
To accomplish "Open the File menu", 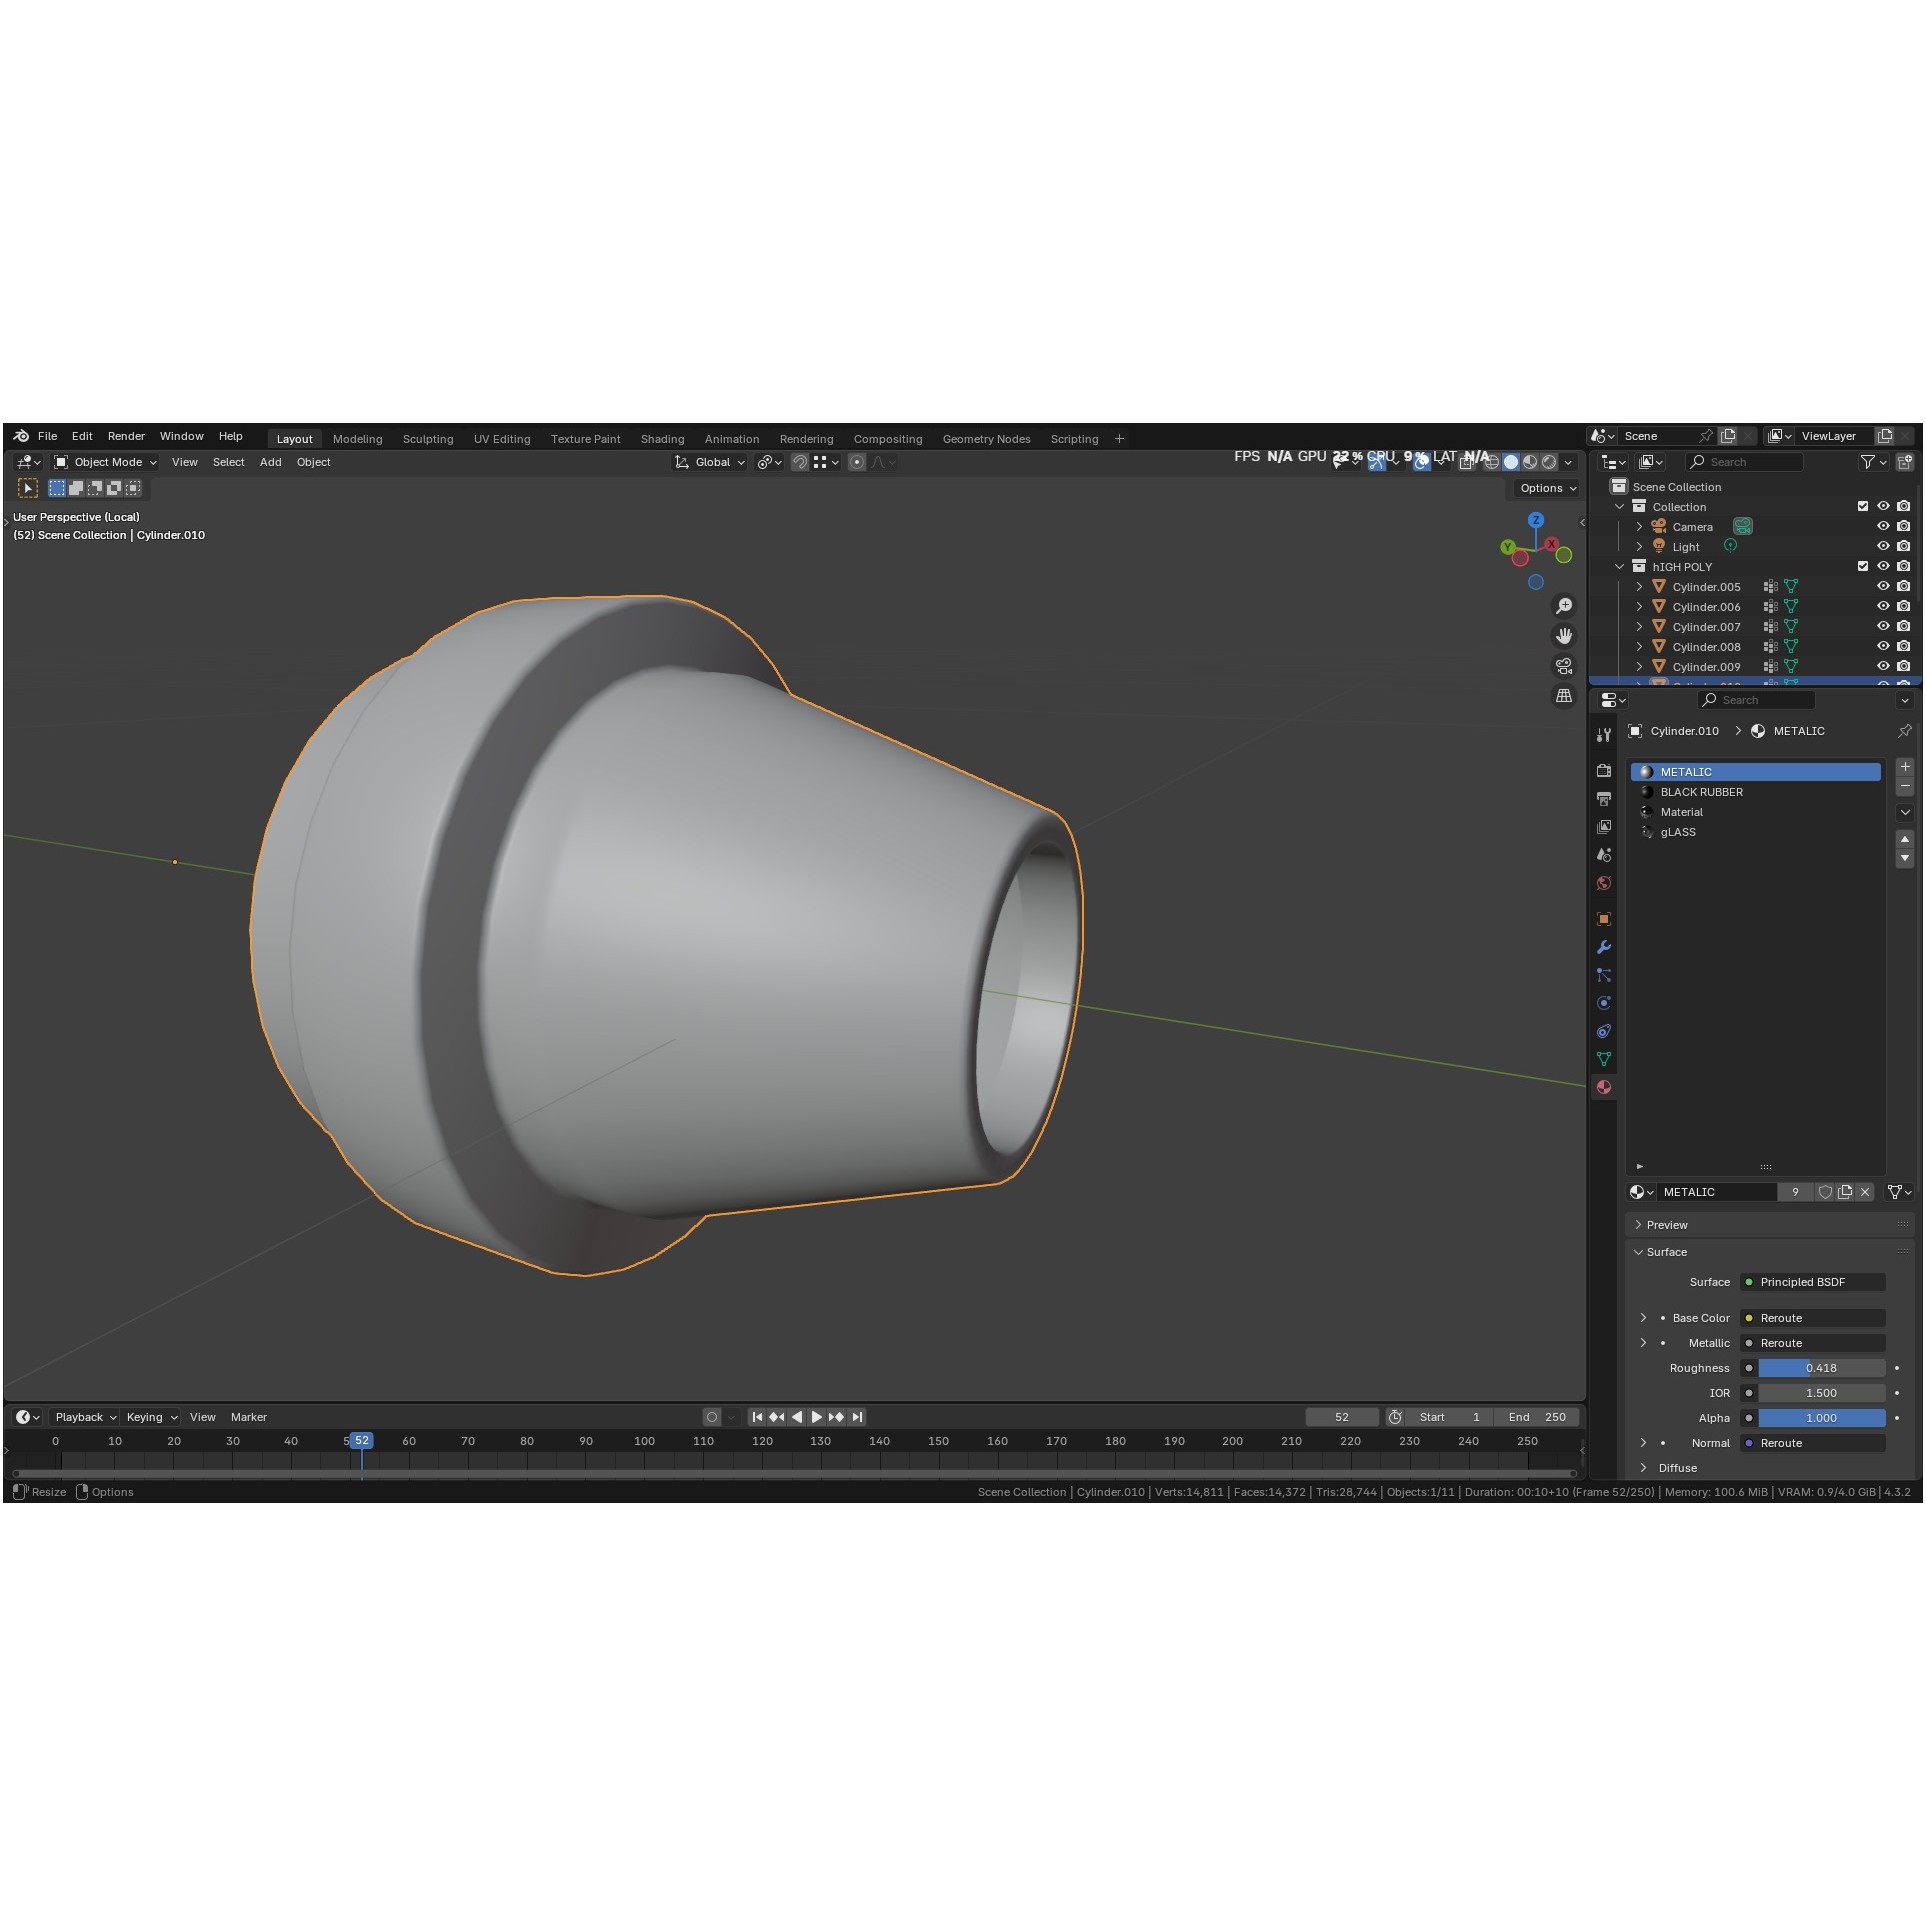I will point(47,436).
